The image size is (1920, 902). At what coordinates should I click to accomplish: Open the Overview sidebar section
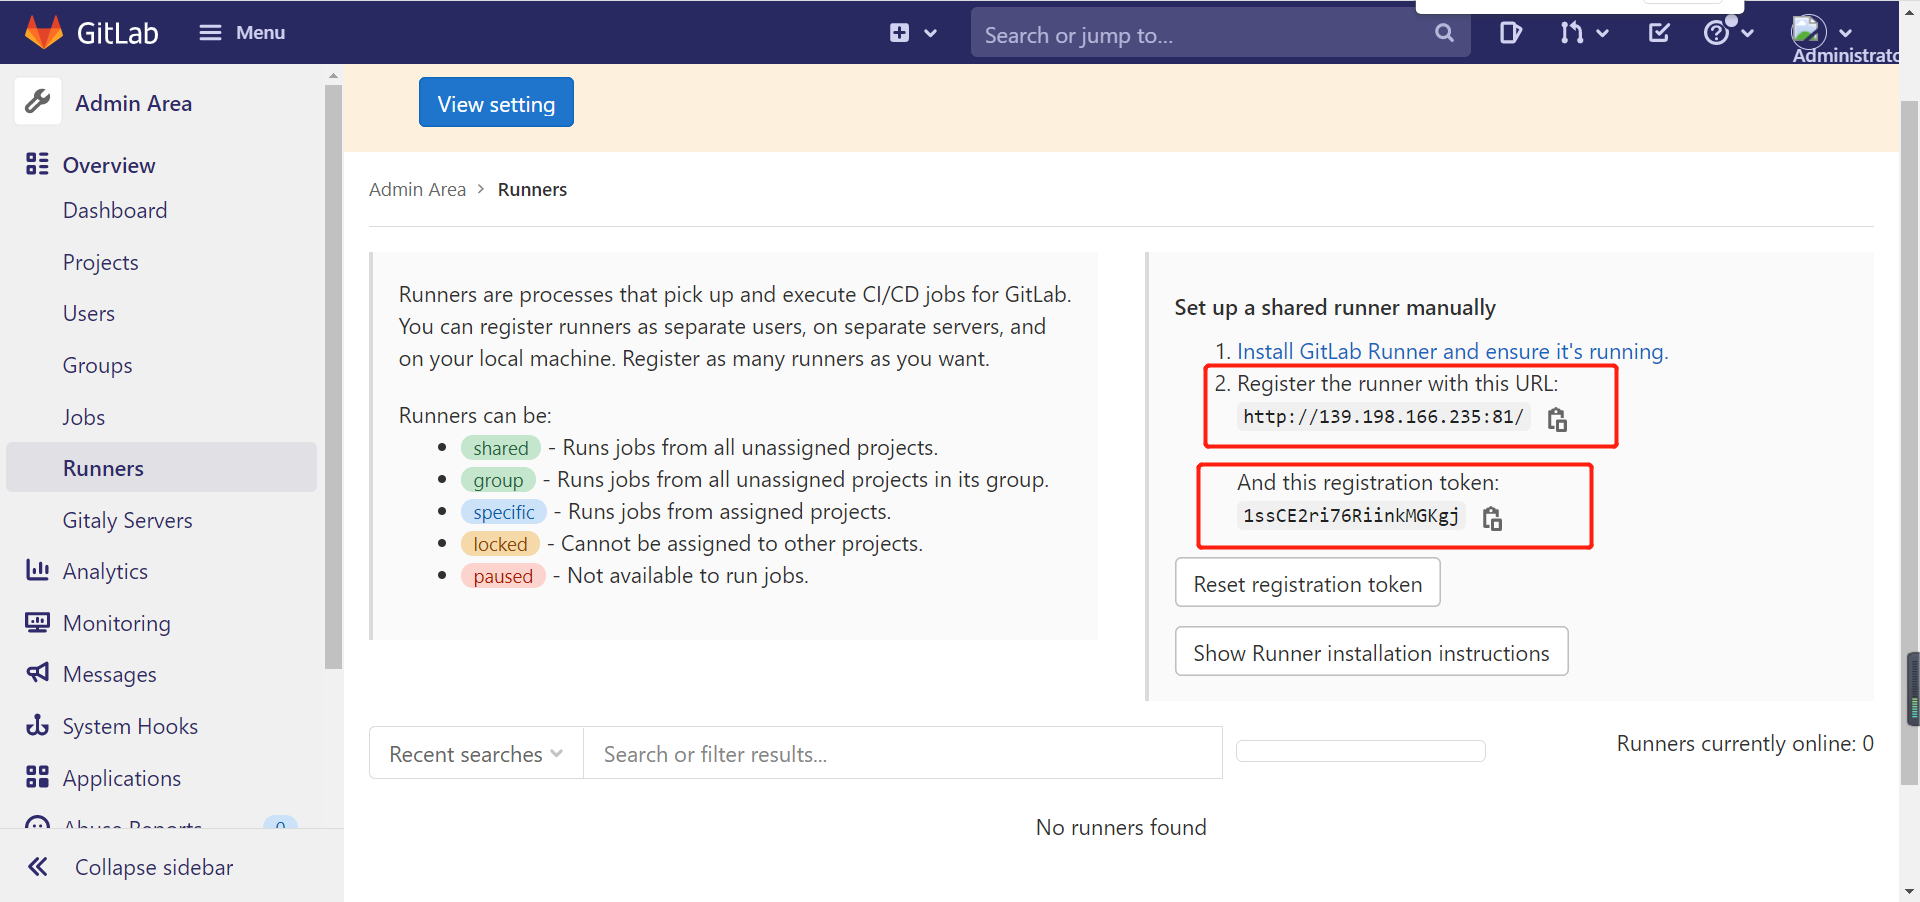tap(109, 165)
